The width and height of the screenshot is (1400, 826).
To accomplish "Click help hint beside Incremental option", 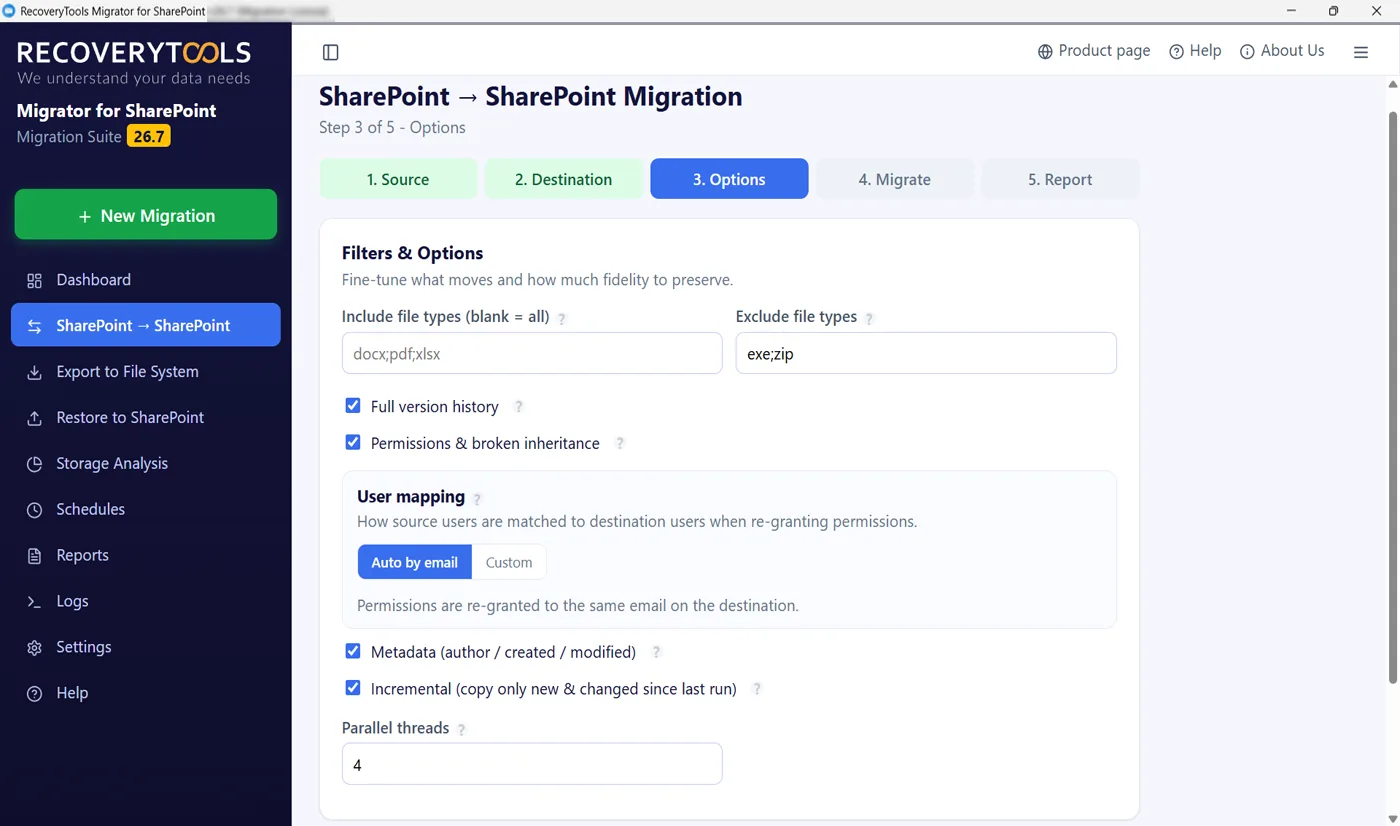I will [757, 689].
